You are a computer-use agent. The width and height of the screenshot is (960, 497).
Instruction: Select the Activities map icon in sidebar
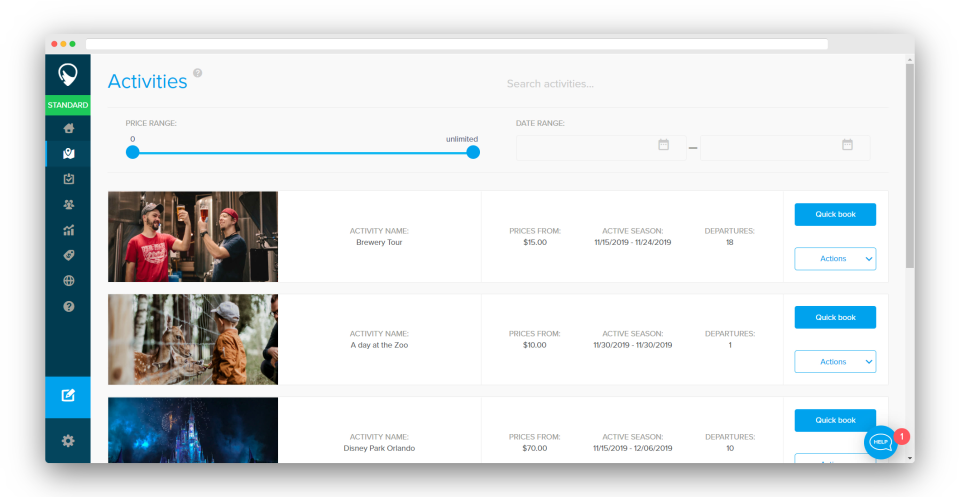coord(69,154)
